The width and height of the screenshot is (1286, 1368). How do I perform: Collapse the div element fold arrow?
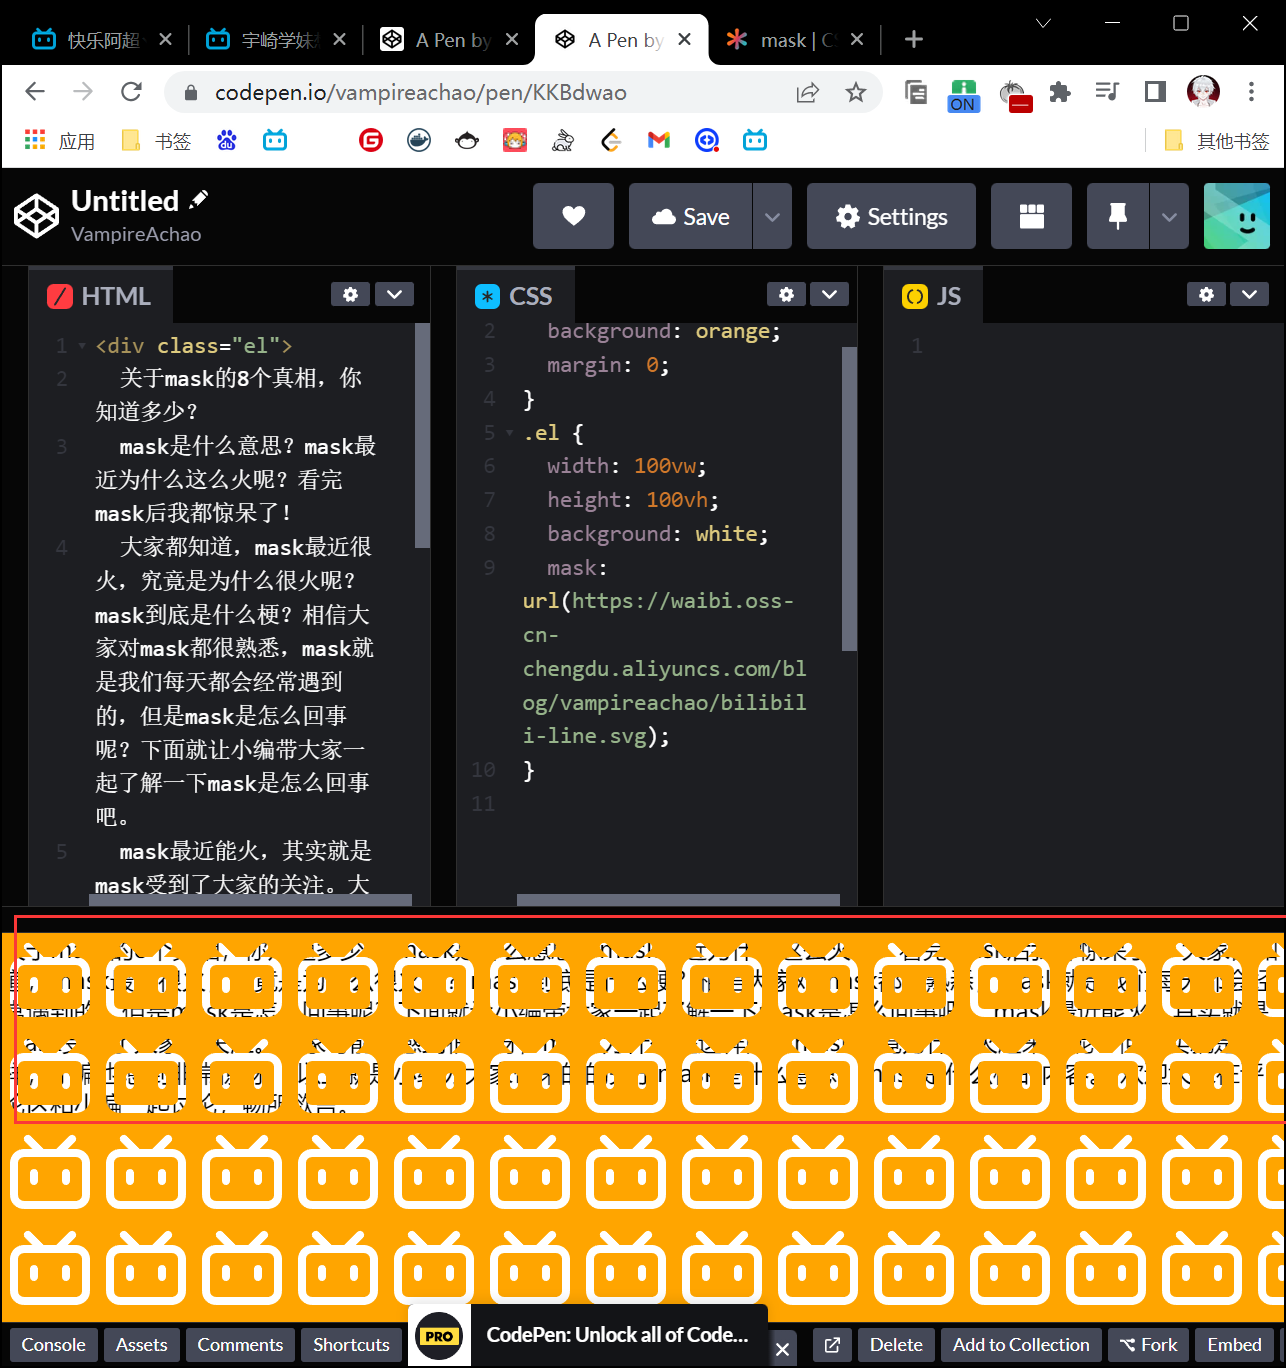click(x=82, y=346)
